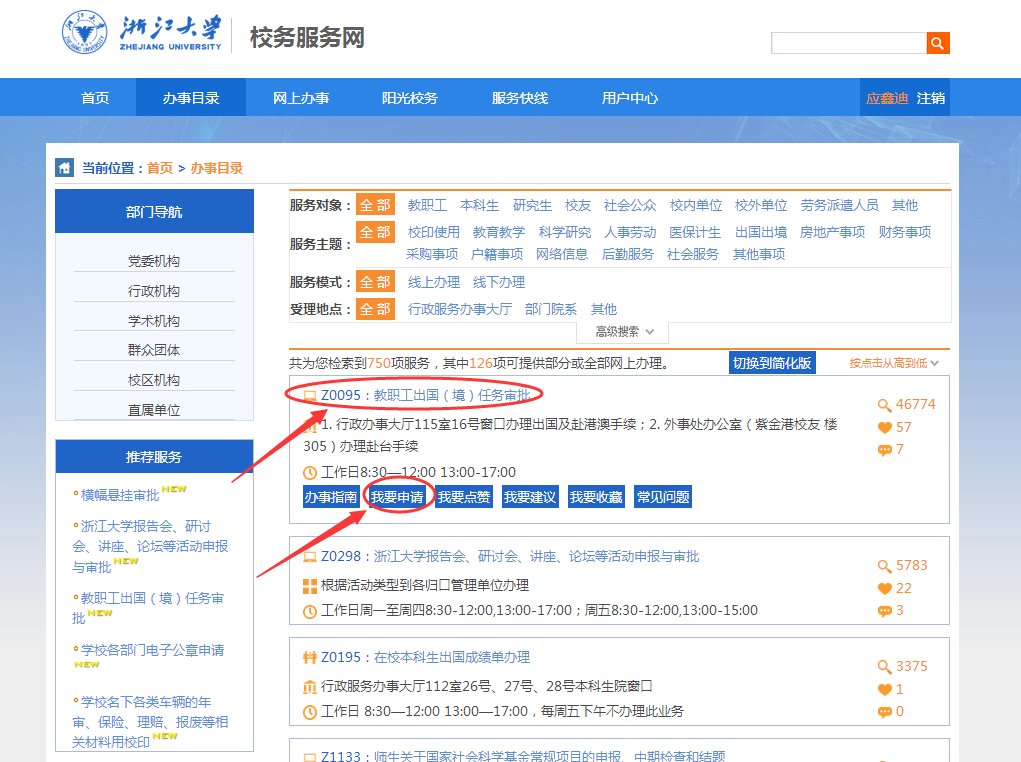
Task: Select 行政服务办事大厅 location filter
Action: [460, 309]
